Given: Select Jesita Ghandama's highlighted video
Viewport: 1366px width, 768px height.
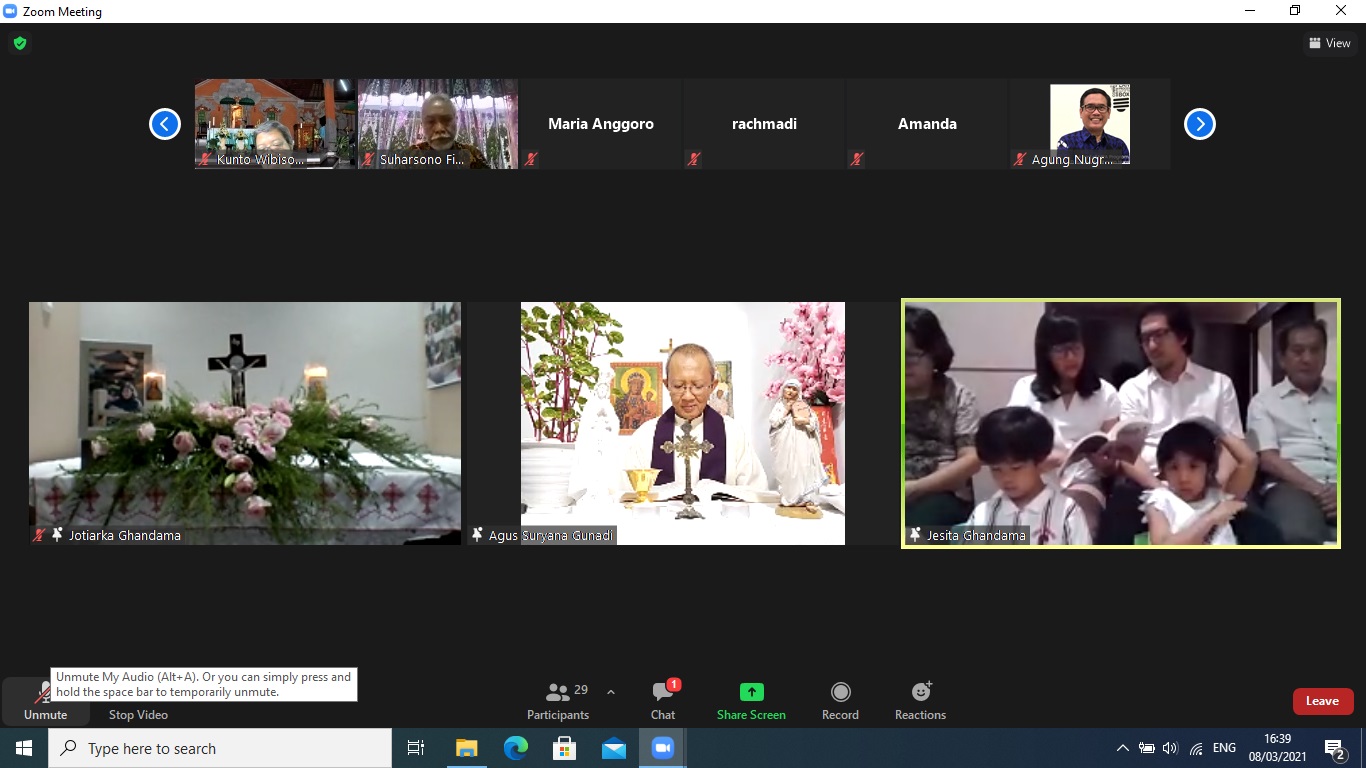Looking at the screenshot, I should (1121, 423).
